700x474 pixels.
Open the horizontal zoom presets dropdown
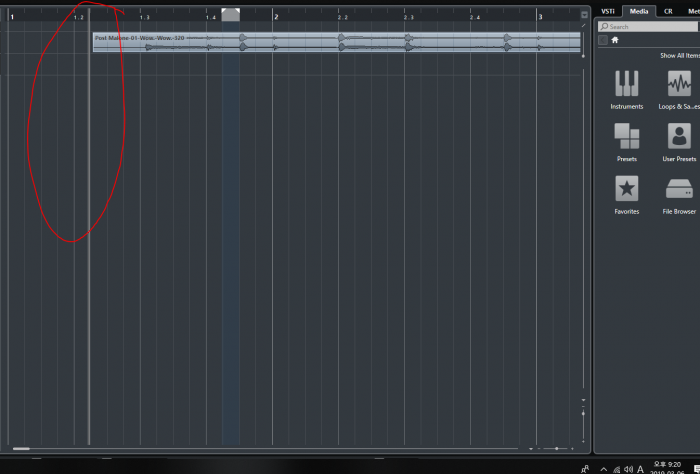(531, 449)
